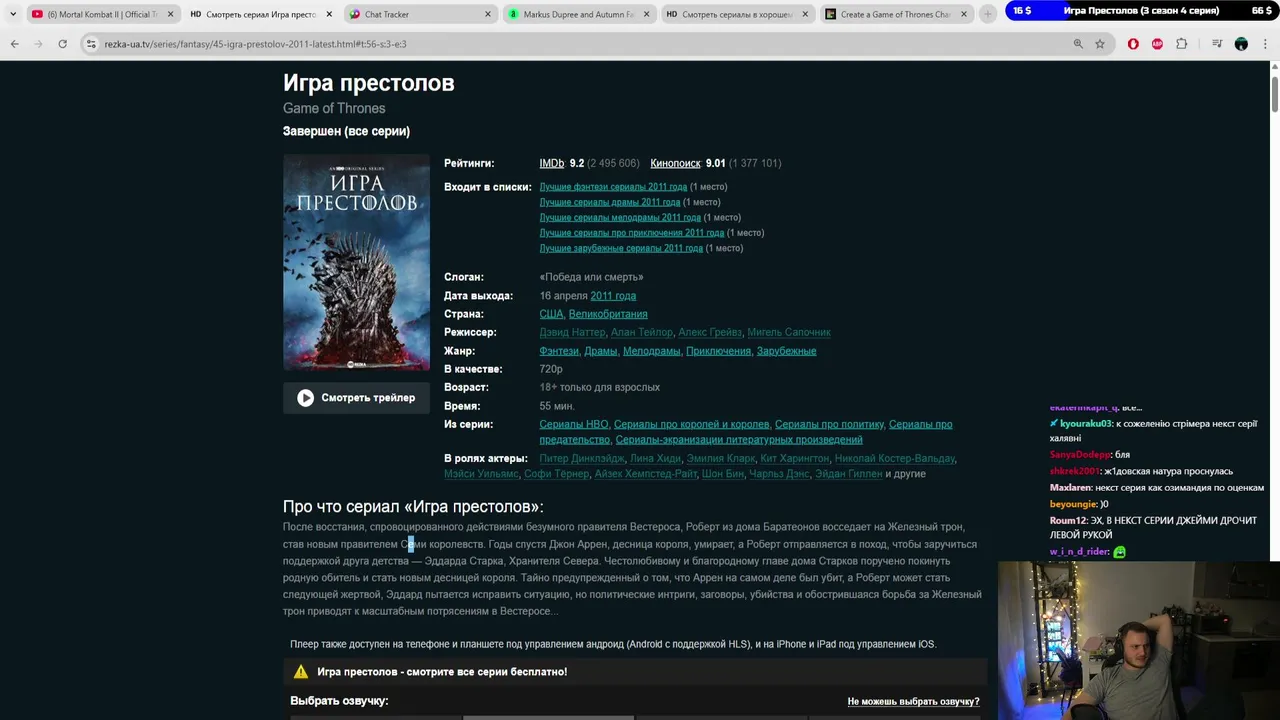Screen dimensions: 1280x720
Task: Open the Extensions puzzle-piece menu
Action: pyautogui.click(x=1181, y=44)
